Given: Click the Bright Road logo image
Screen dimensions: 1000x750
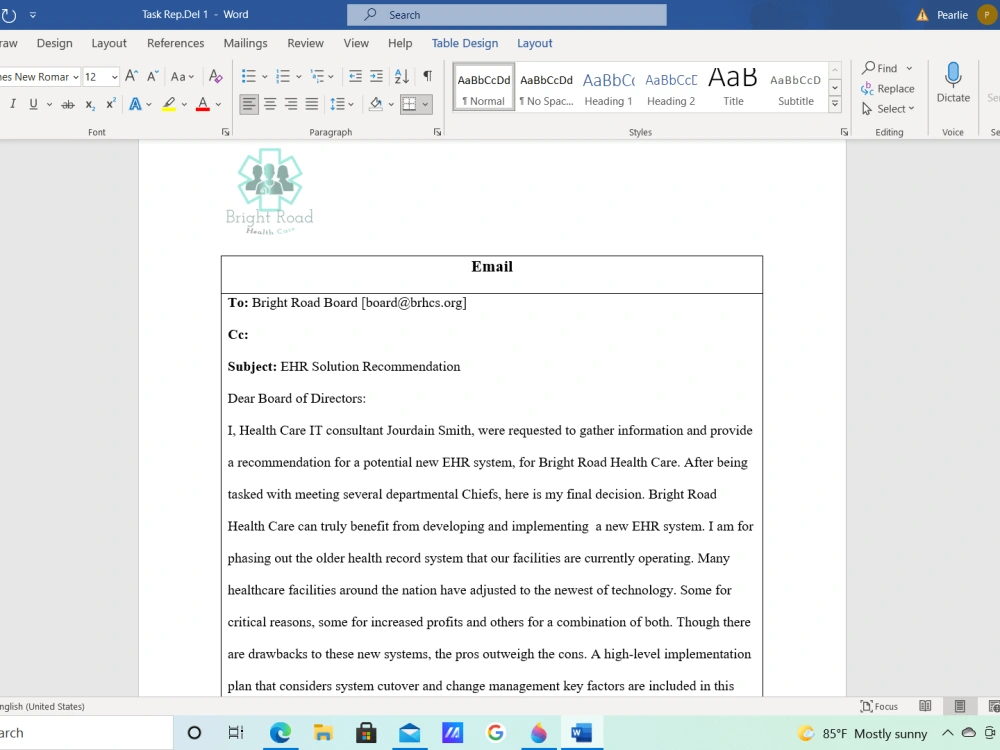Looking at the screenshot, I should point(270,191).
